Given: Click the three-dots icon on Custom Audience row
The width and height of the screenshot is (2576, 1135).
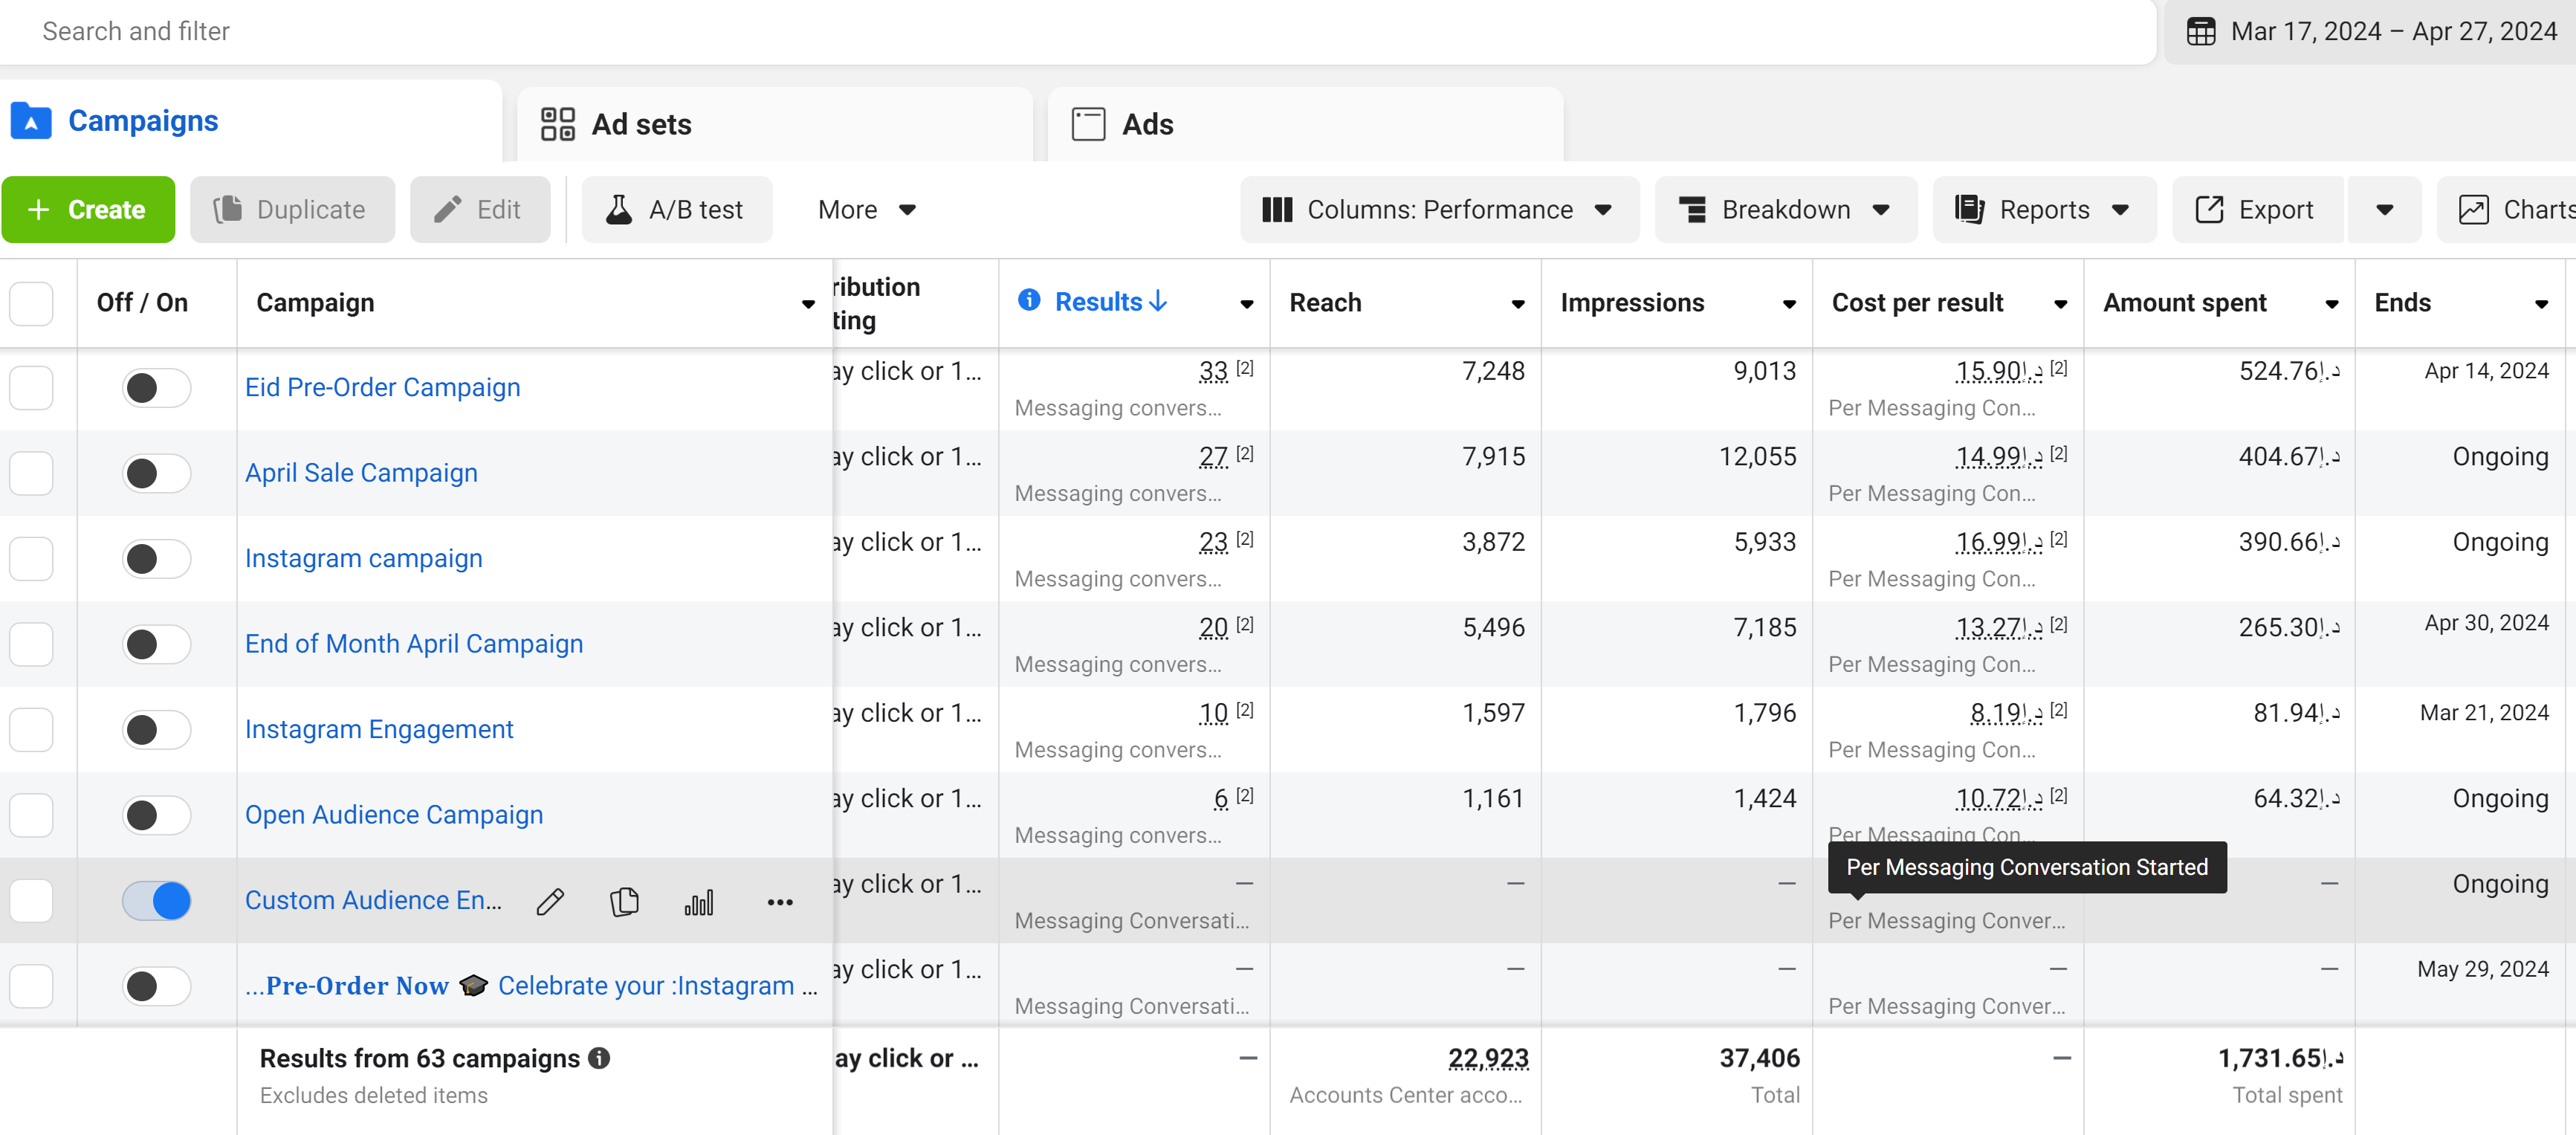Looking at the screenshot, I should [779, 902].
